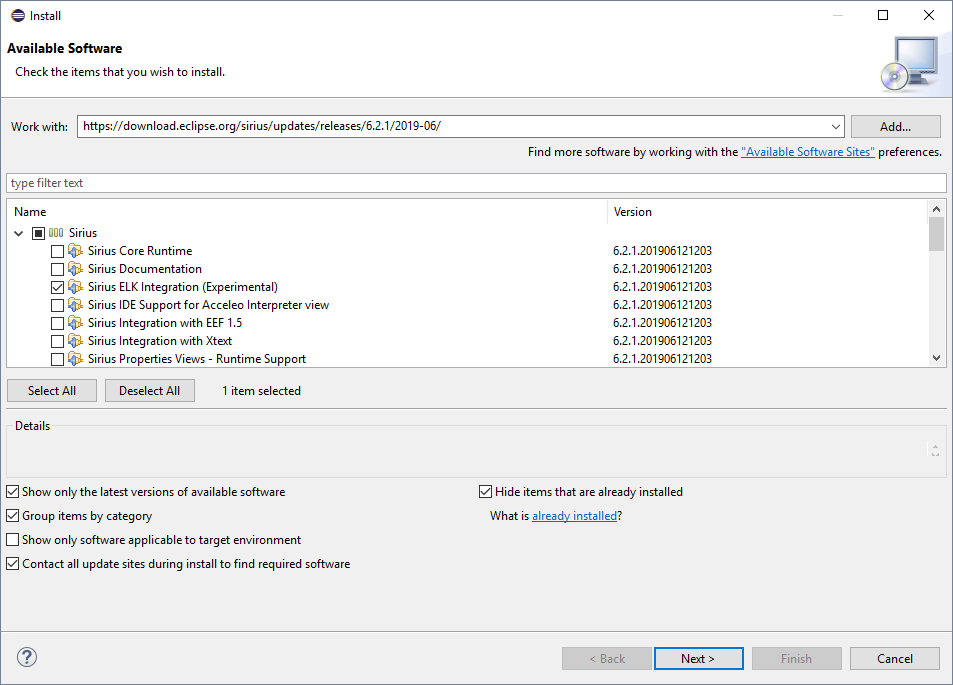Click the Eclipse icon in title bar
Viewport: 953px width, 685px height.
pos(17,15)
